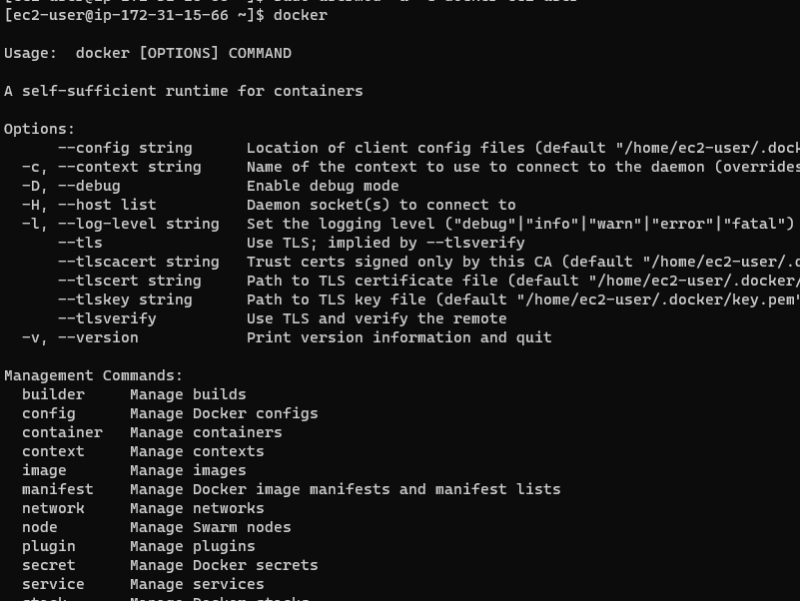Click the '--tlsverify' option text
800x601 pixels.
107,319
